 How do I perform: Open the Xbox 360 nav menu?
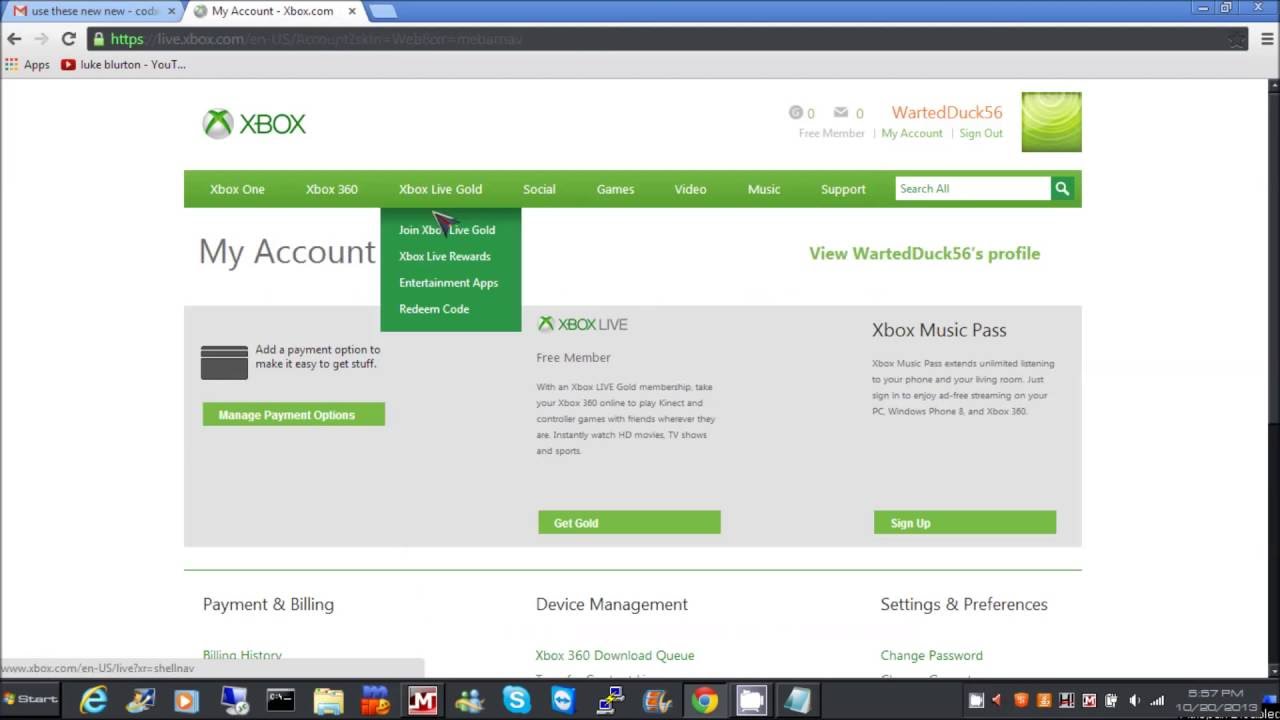coord(332,189)
